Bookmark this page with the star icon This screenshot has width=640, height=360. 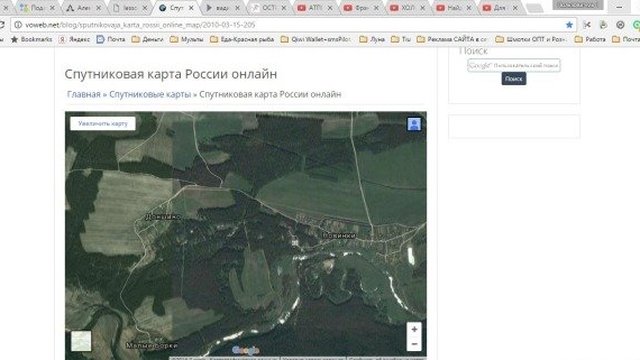coord(569,25)
